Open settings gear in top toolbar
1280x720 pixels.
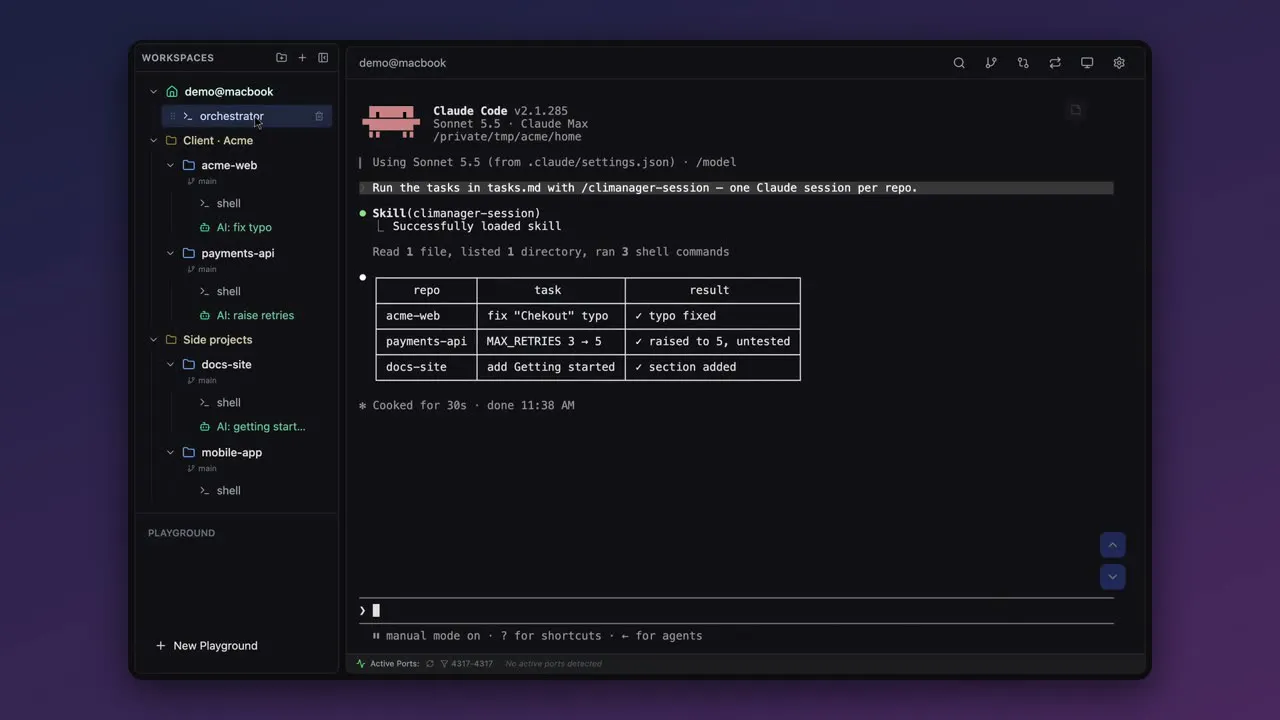coord(1119,63)
